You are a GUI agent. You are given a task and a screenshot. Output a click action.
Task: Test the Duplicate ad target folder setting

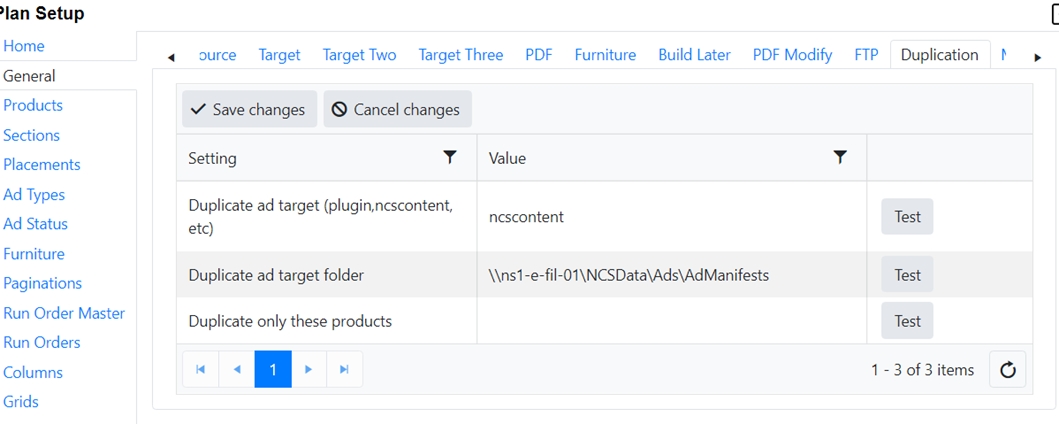[907, 275]
